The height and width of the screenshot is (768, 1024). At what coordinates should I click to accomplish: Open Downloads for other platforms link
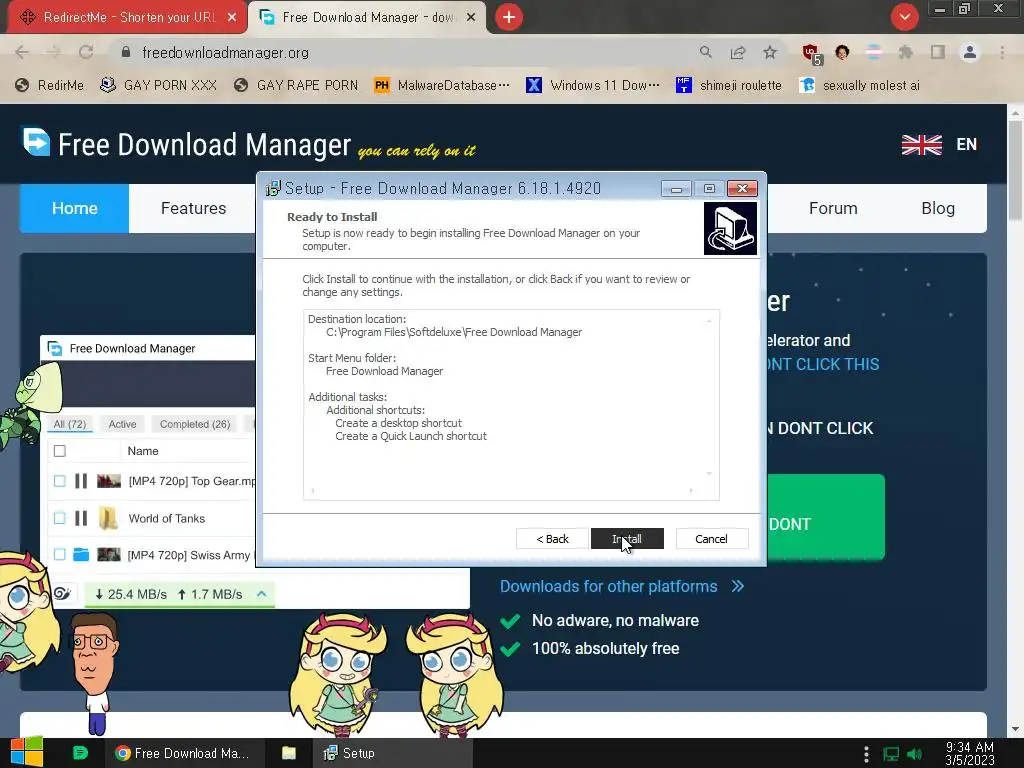point(609,586)
